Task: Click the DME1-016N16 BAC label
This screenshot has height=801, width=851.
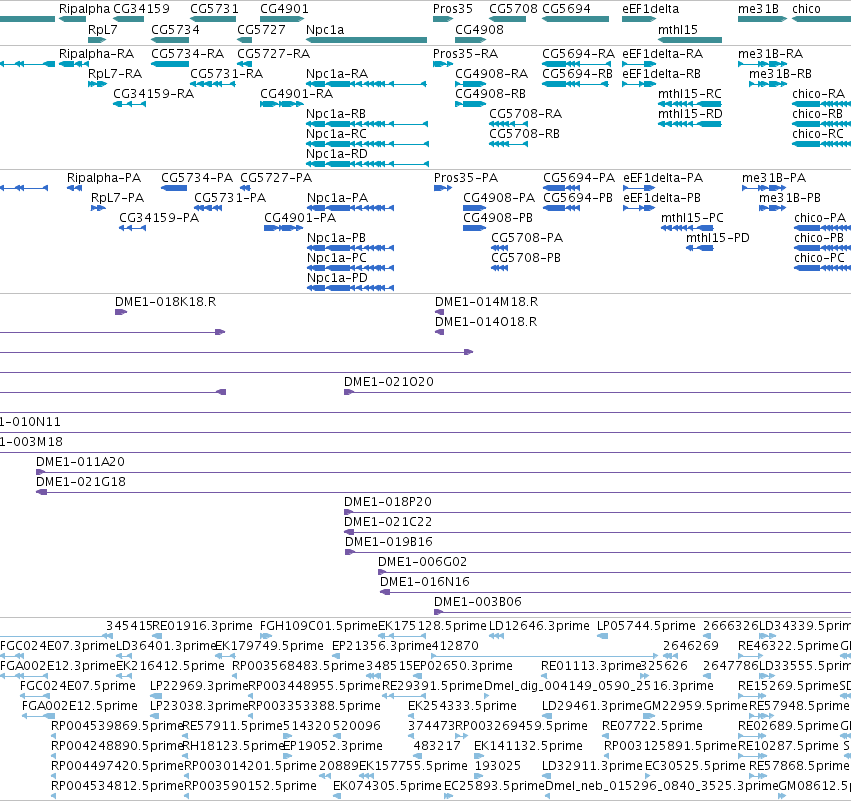Action: tap(424, 582)
